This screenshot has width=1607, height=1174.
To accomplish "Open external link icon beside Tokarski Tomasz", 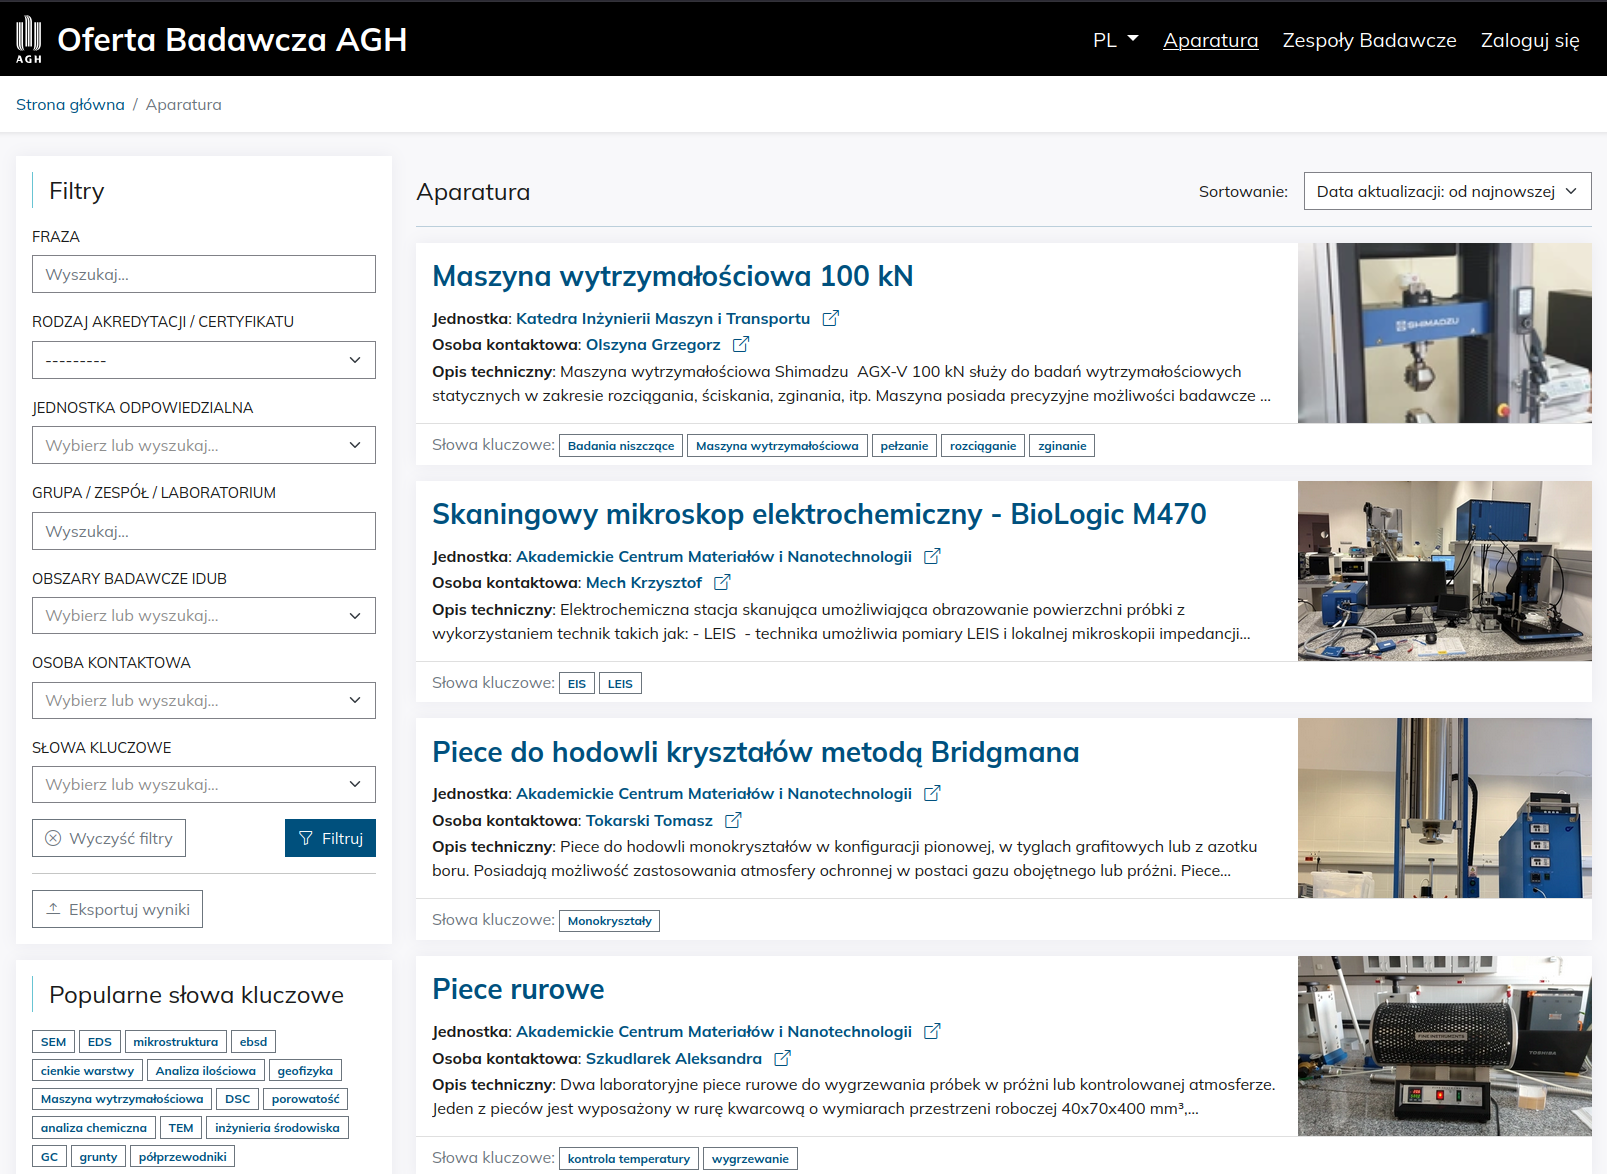I will point(733,820).
